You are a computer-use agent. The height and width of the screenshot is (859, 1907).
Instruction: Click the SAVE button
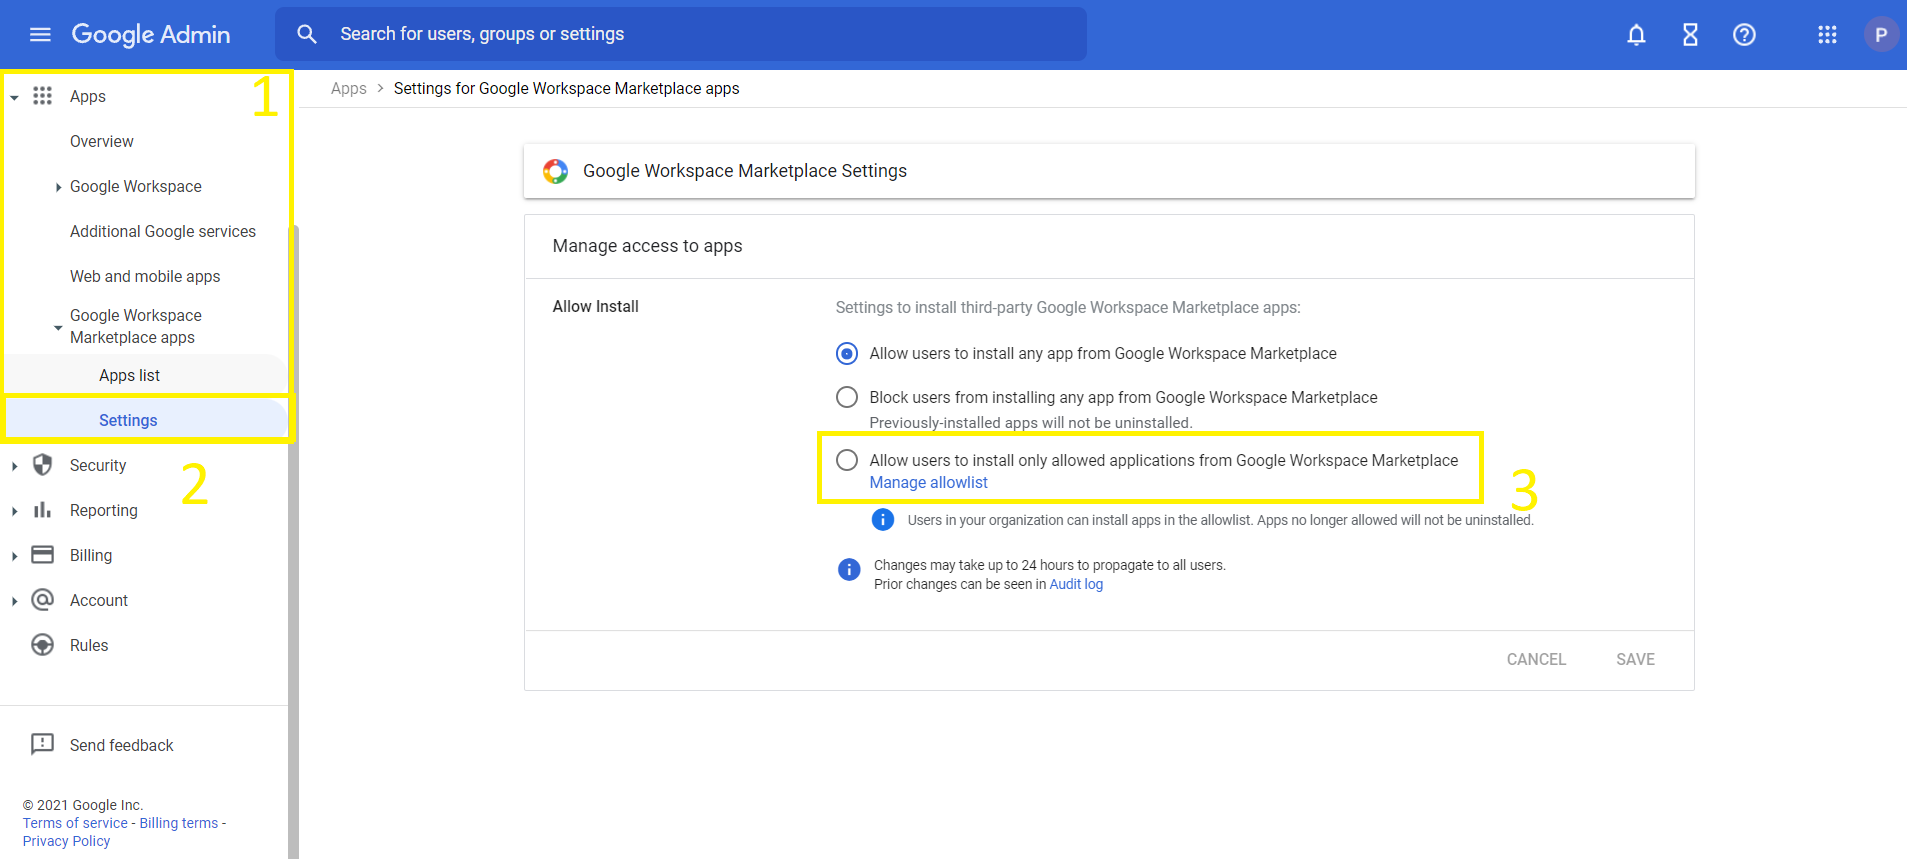[x=1635, y=659]
